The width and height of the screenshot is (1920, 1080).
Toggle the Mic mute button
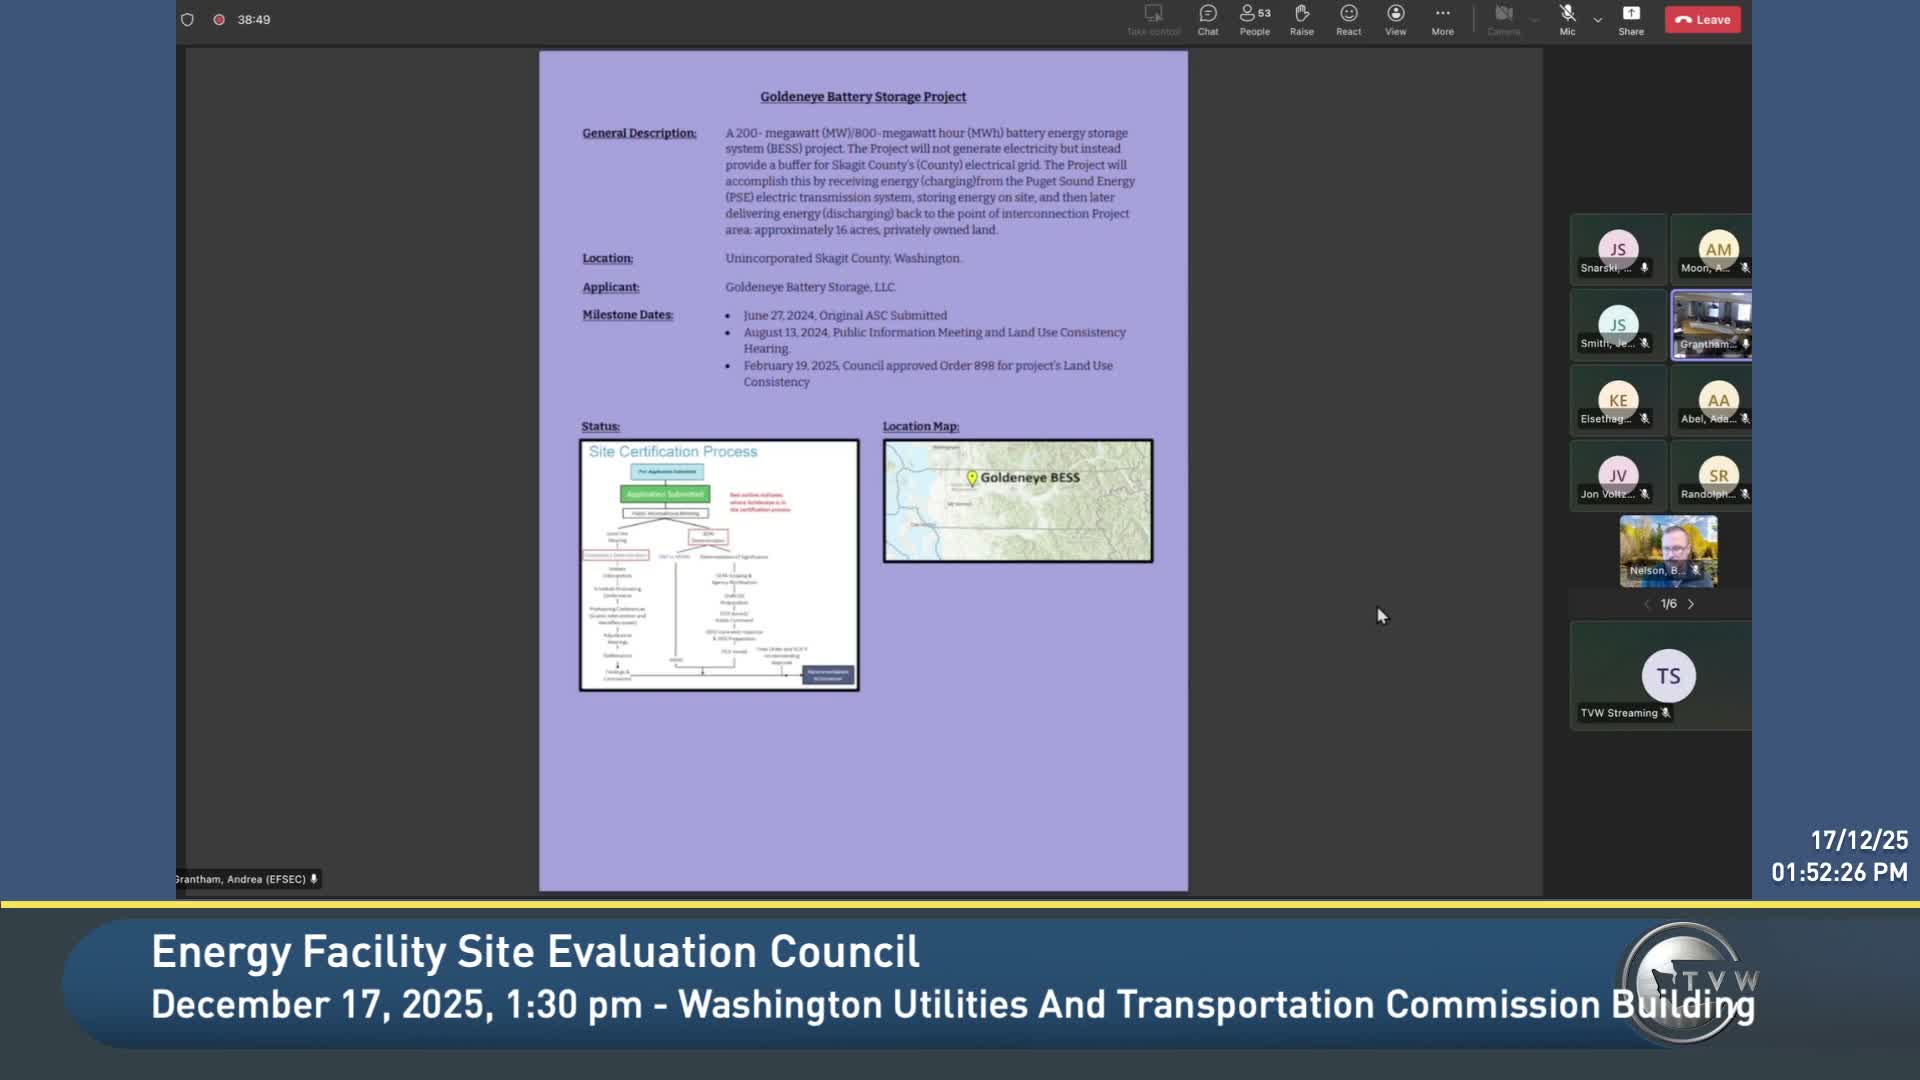(1567, 19)
